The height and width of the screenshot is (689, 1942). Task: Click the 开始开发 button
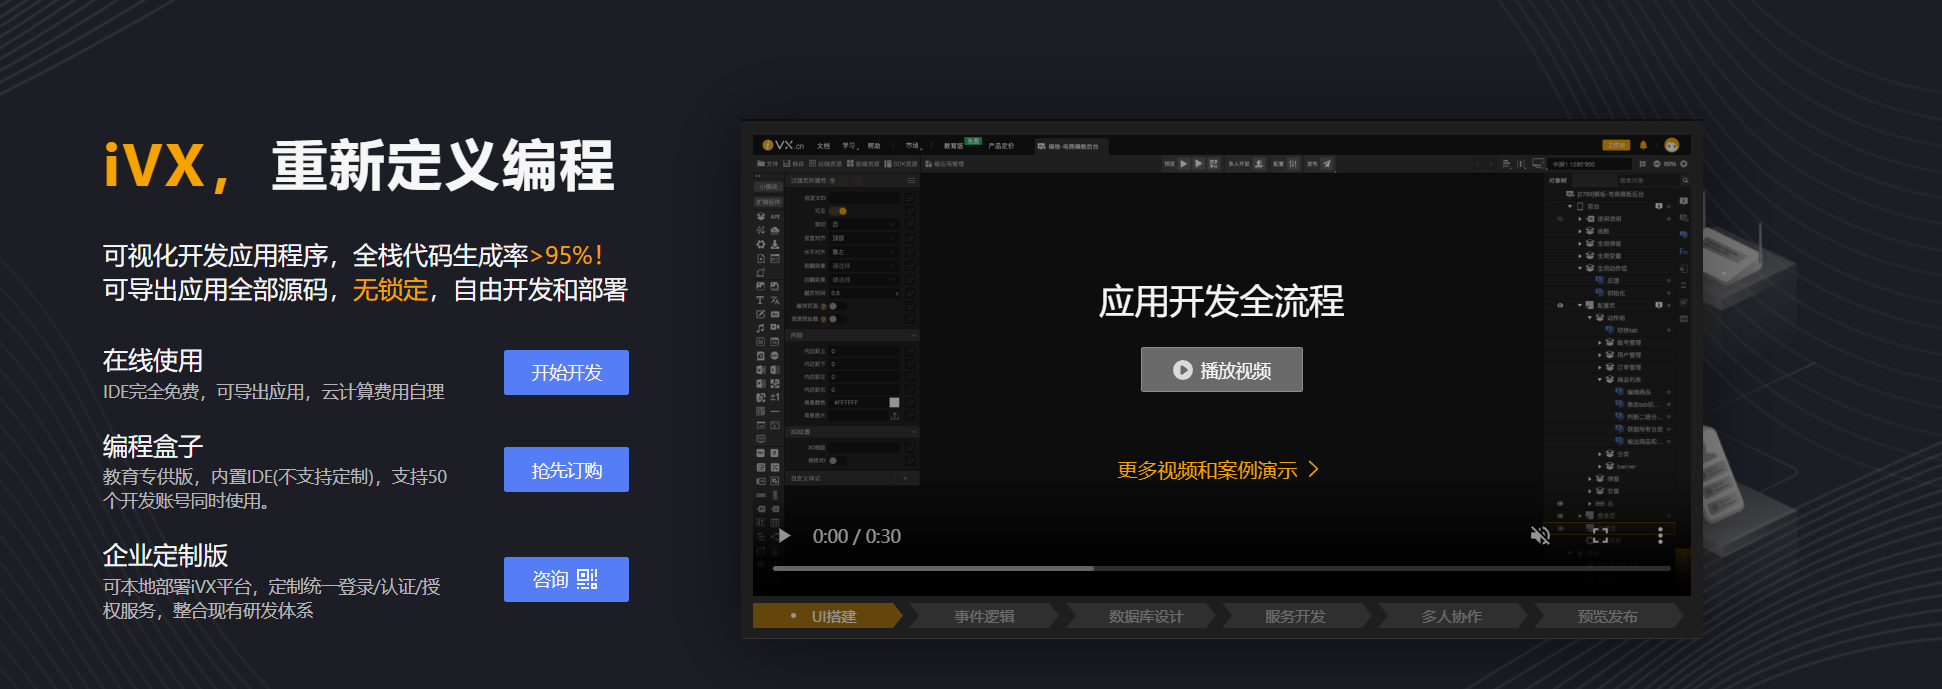(x=566, y=372)
